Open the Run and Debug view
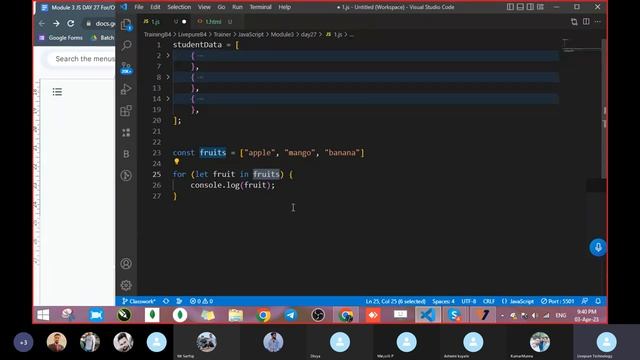Viewport: 640px width, 360px height. [x=127, y=89]
